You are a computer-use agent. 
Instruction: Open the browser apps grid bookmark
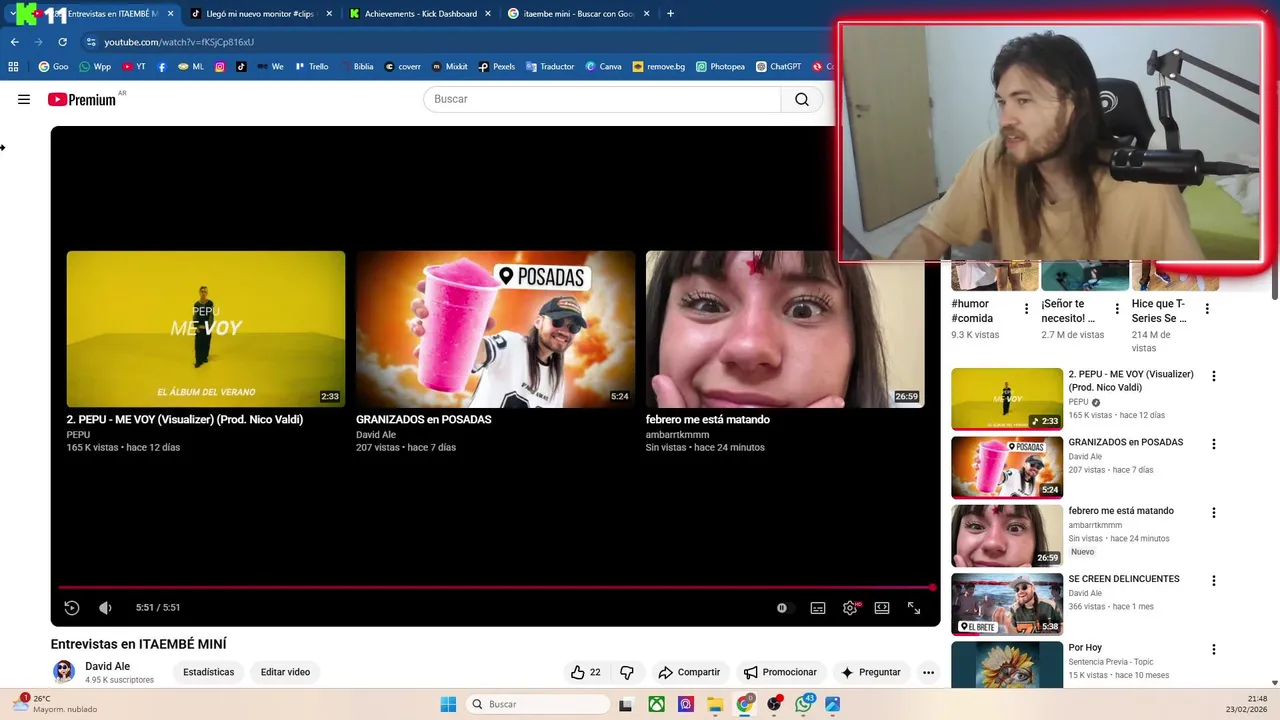[13, 67]
